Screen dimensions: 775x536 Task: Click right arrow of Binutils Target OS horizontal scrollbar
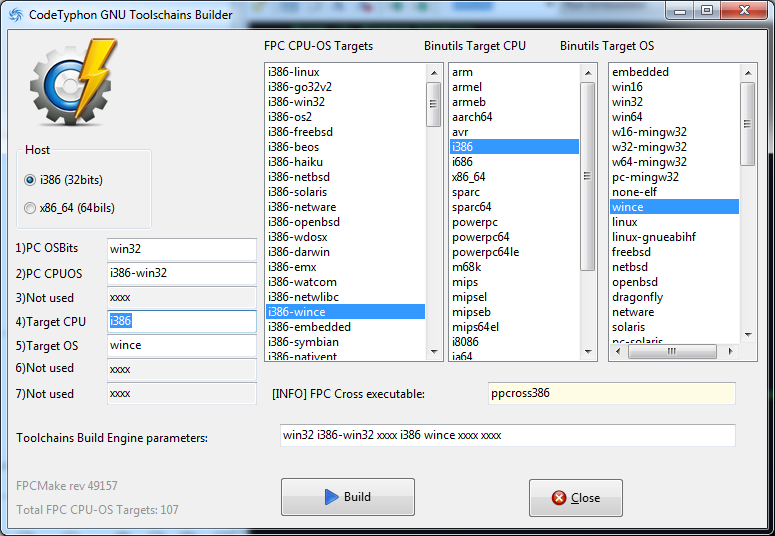pos(731,352)
